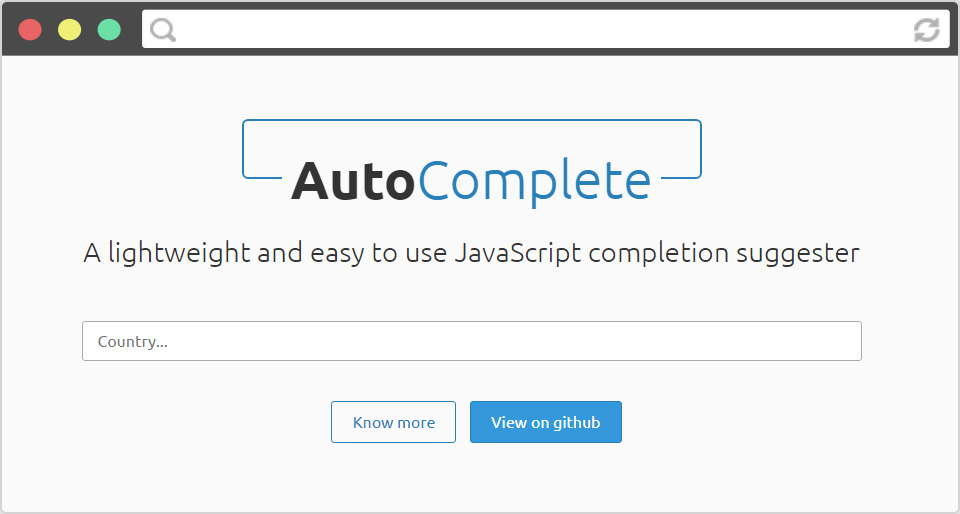Click the right bracket of logo frame
The width and height of the screenshot is (960, 514).
681,149
